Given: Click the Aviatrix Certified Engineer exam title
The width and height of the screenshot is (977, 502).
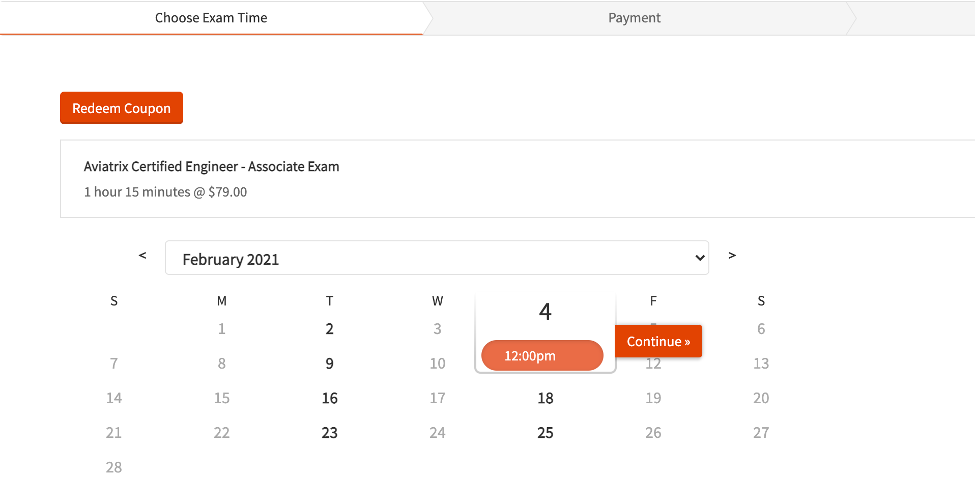Looking at the screenshot, I should point(211,167).
